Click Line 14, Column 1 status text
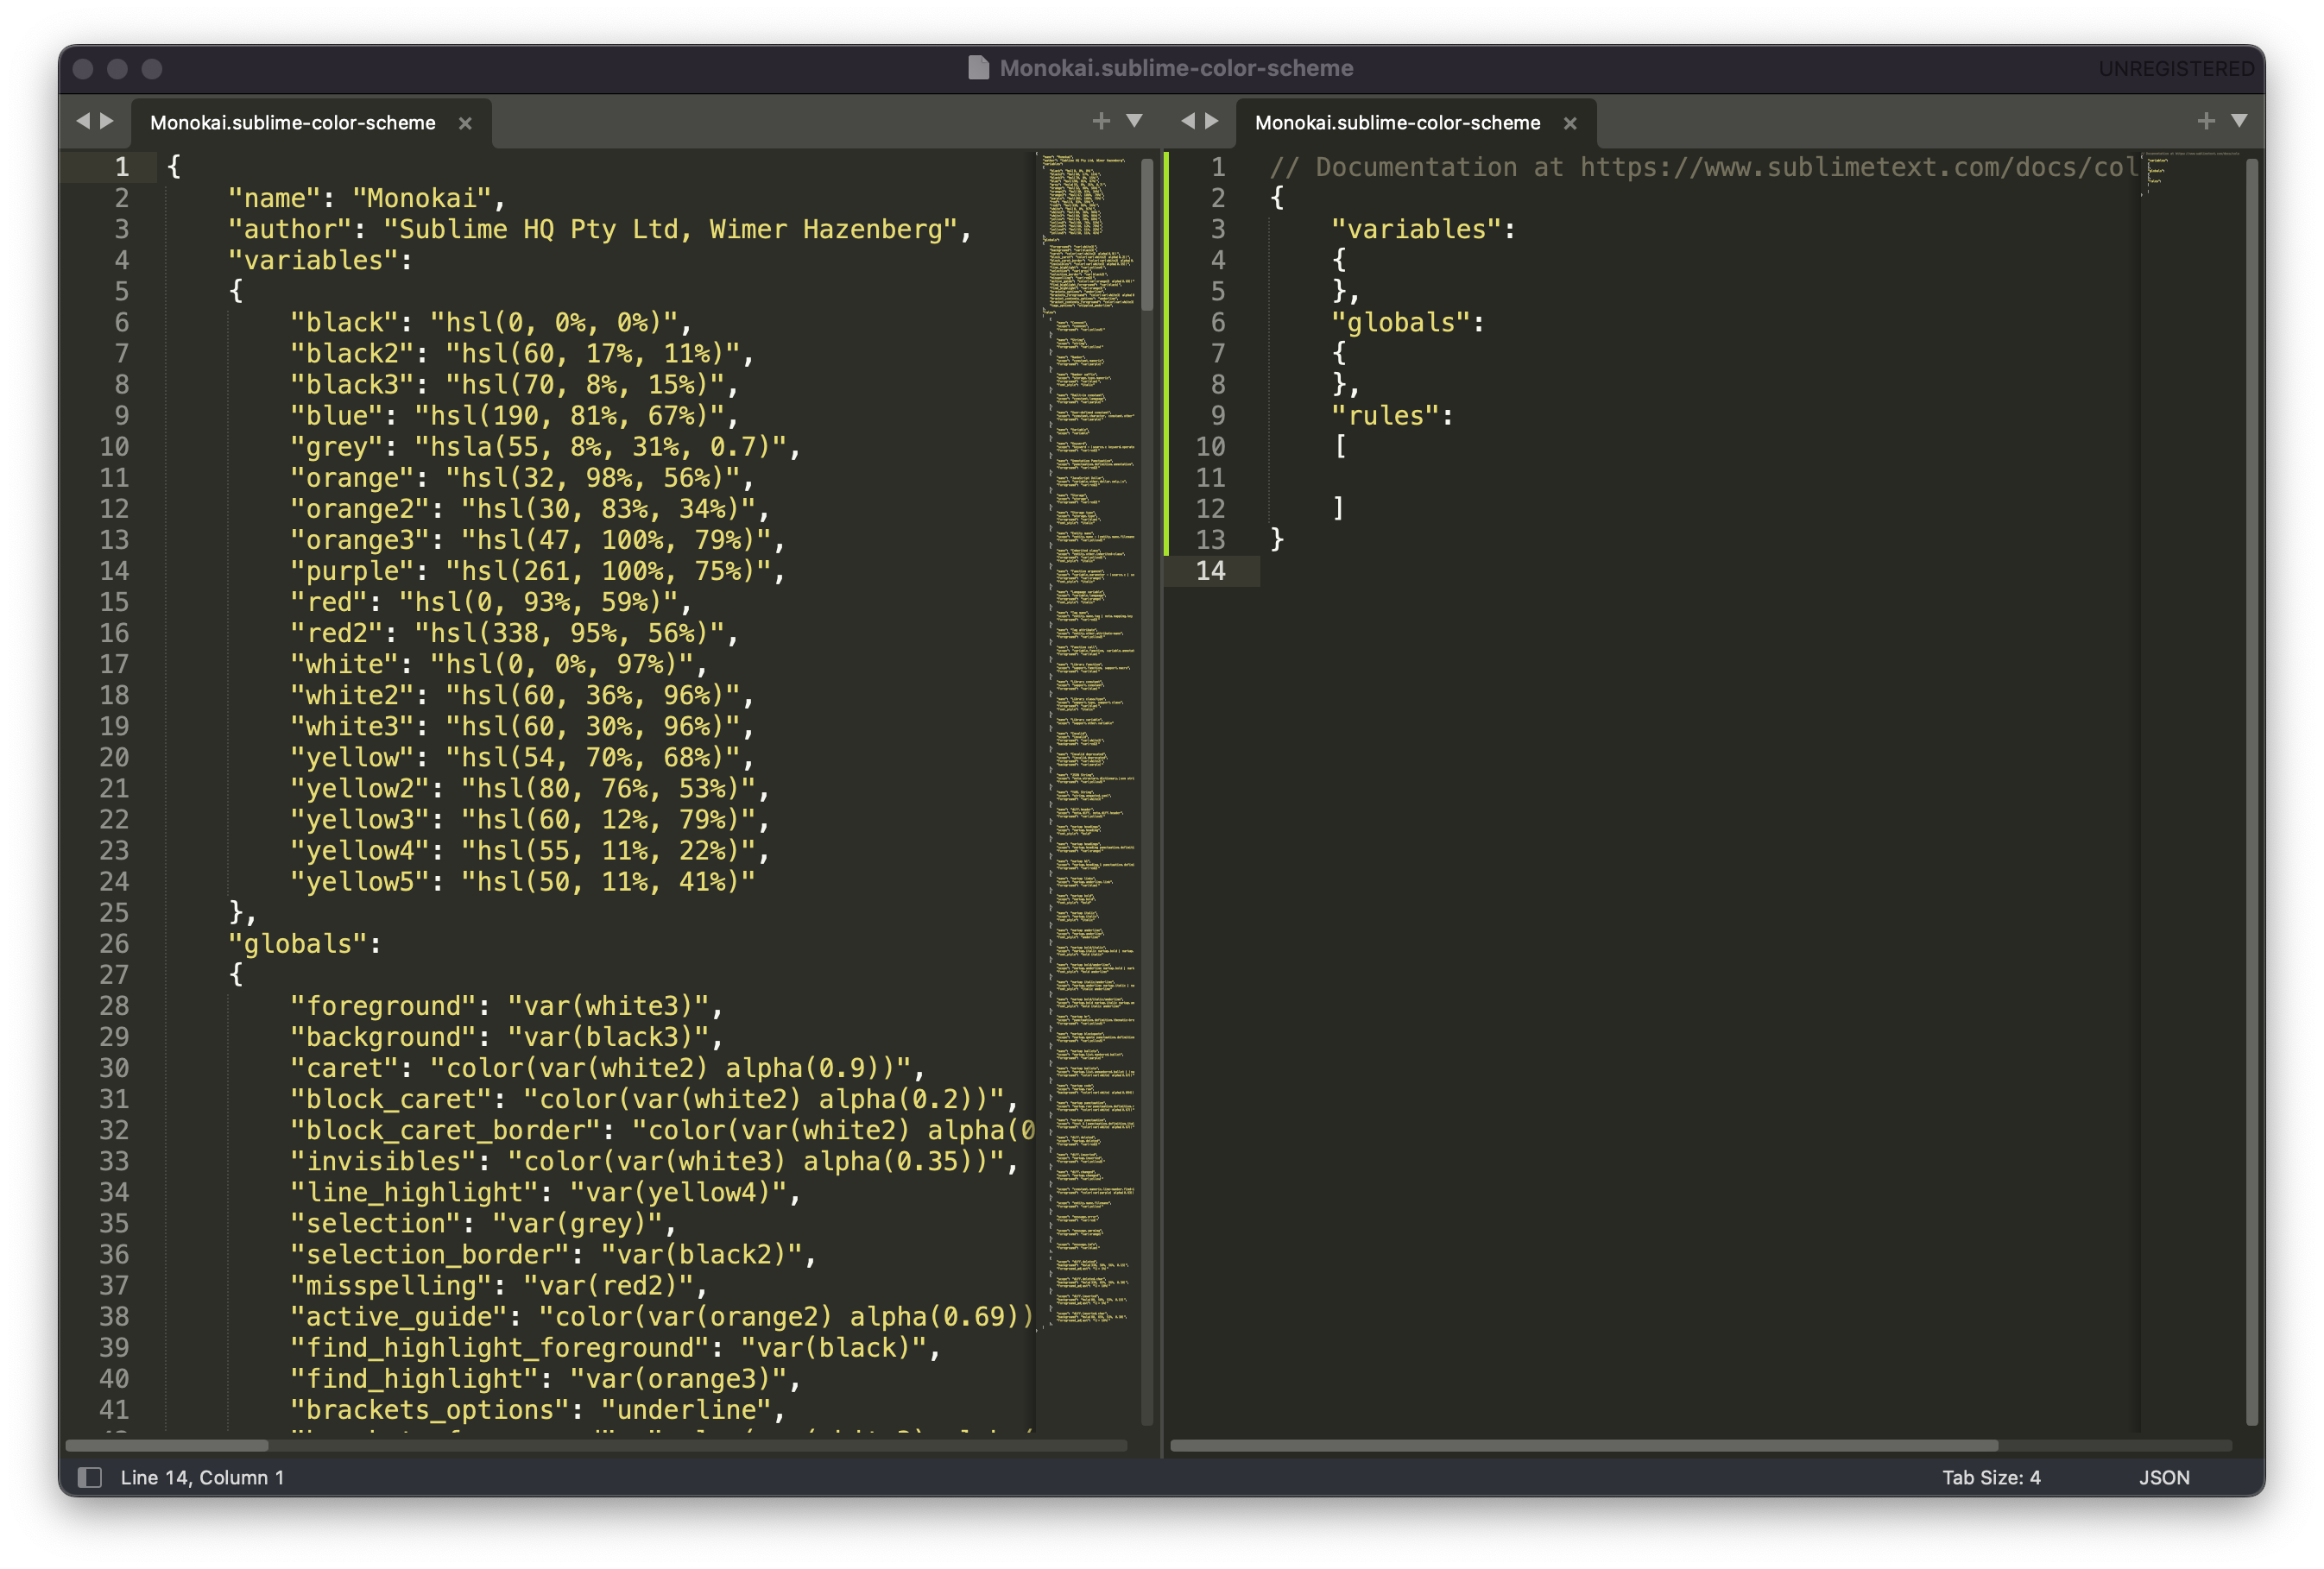The width and height of the screenshot is (2324, 1569). pyautogui.click(x=203, y=1477)
